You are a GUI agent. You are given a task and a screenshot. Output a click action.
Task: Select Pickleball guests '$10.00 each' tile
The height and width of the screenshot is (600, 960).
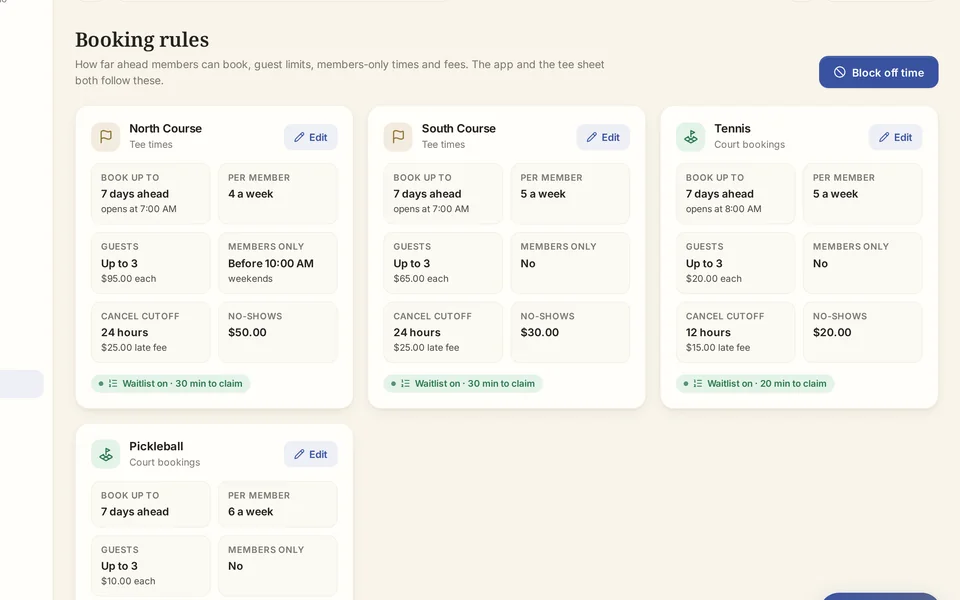point(151,566)
